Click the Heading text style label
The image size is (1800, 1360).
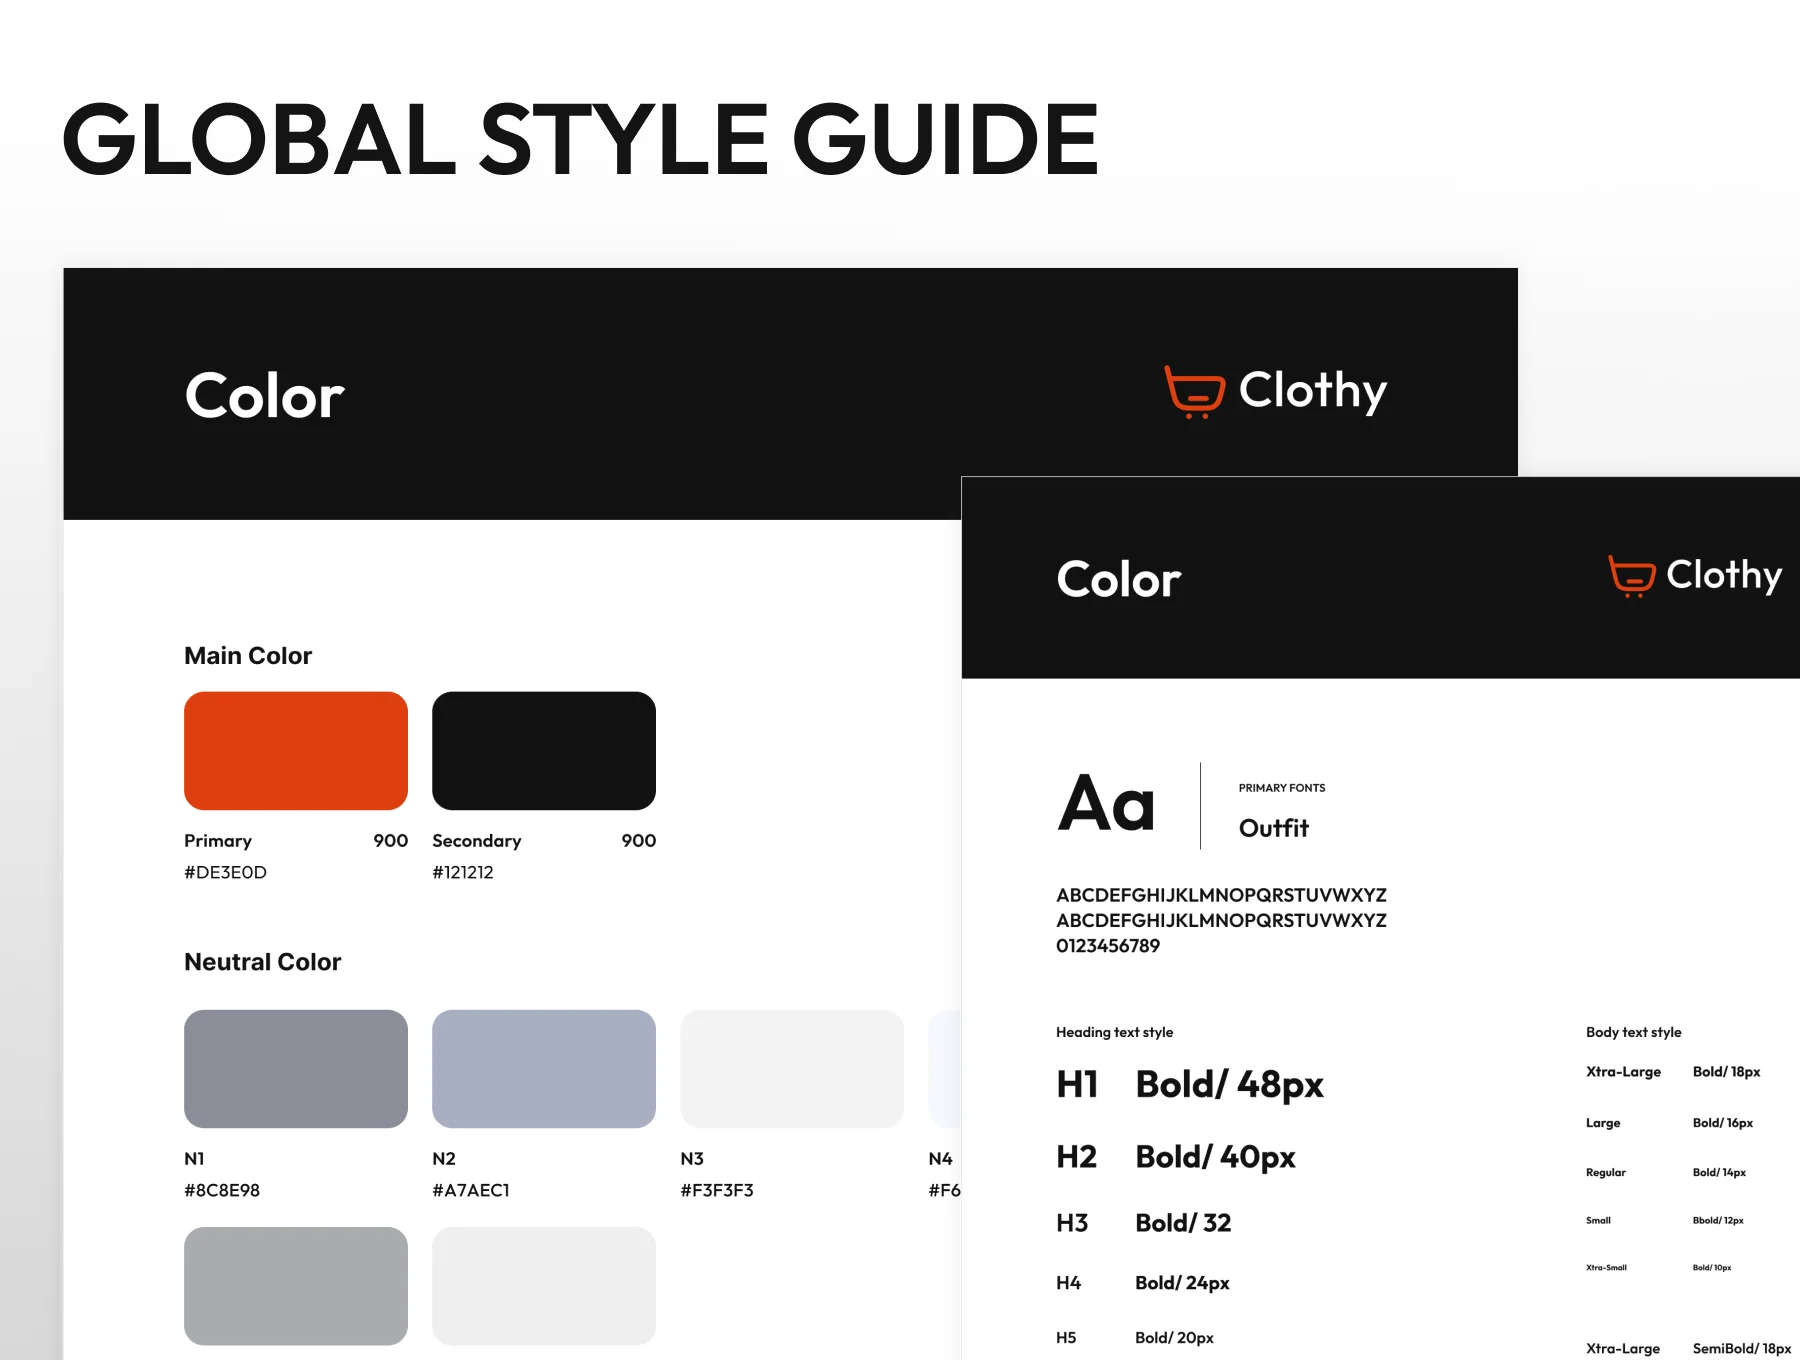point(1115,1032)
